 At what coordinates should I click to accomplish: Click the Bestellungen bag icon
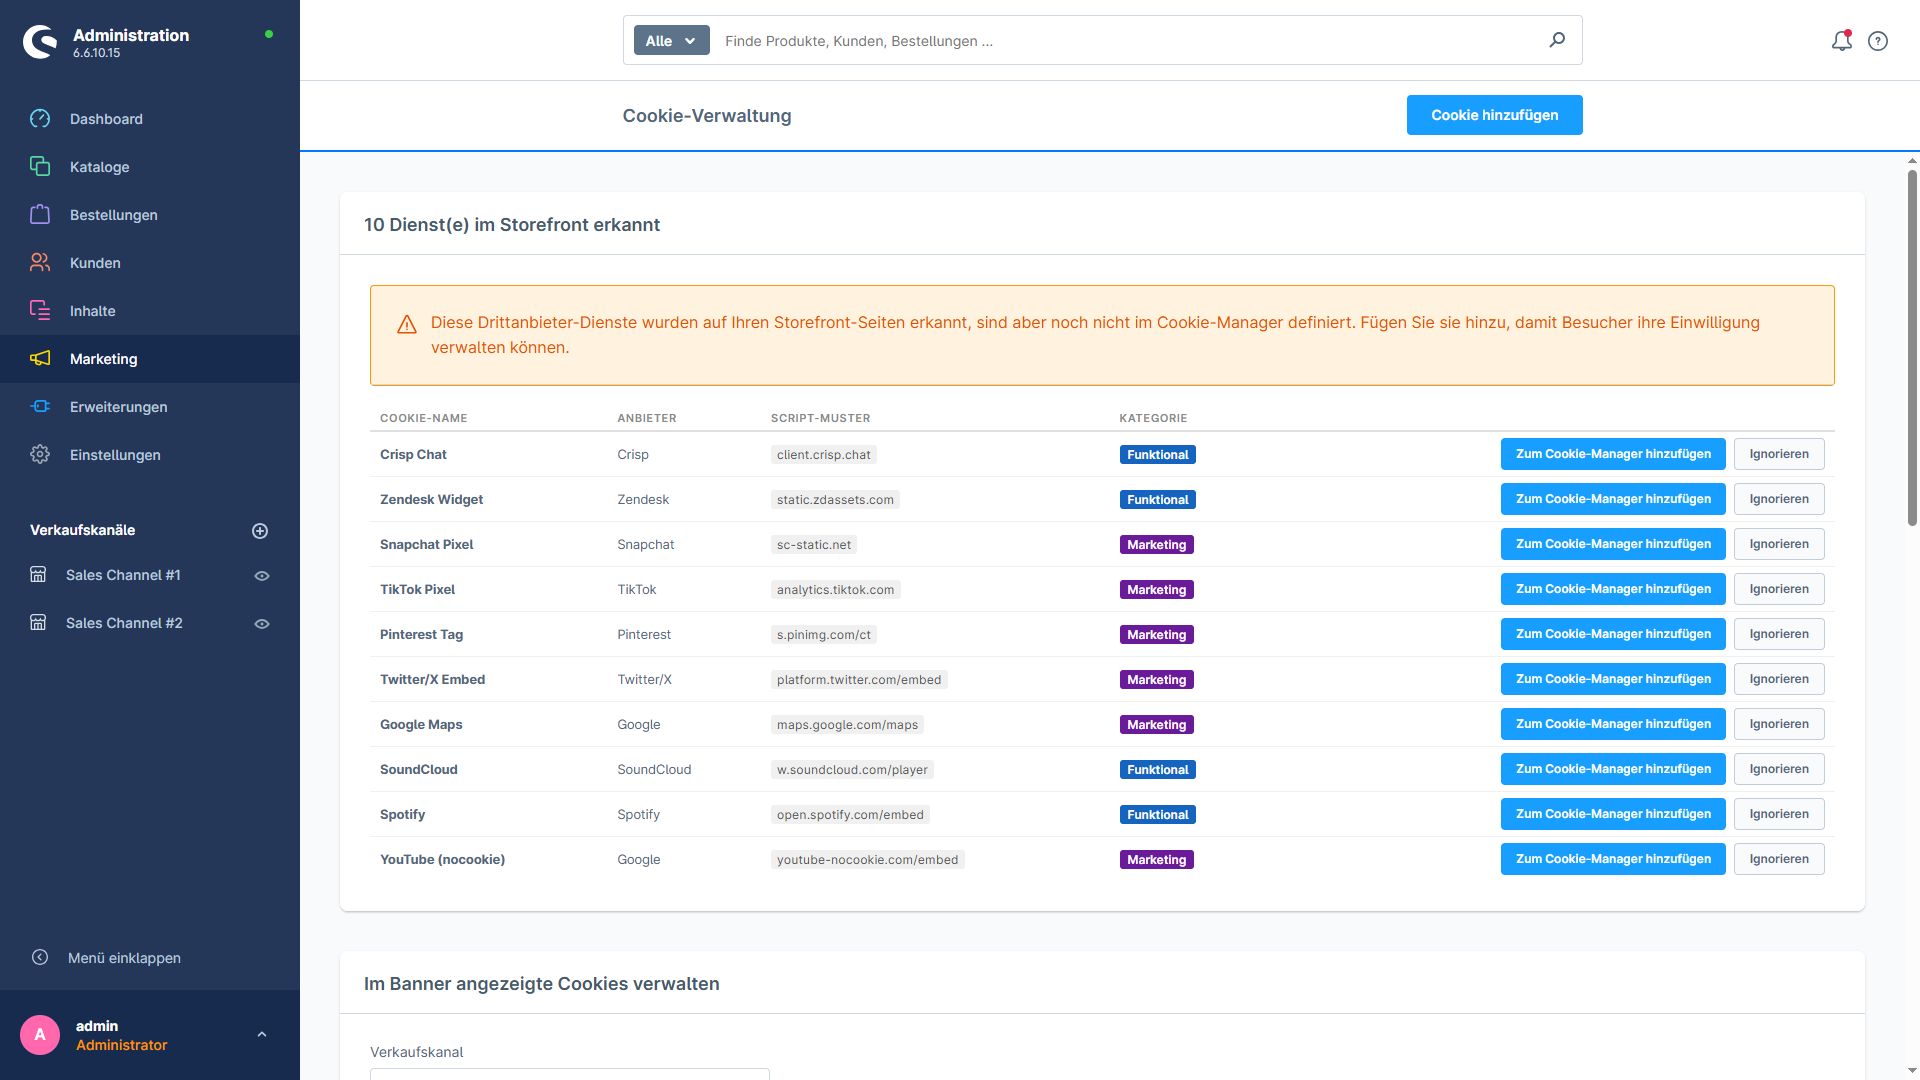click(40, 215)
